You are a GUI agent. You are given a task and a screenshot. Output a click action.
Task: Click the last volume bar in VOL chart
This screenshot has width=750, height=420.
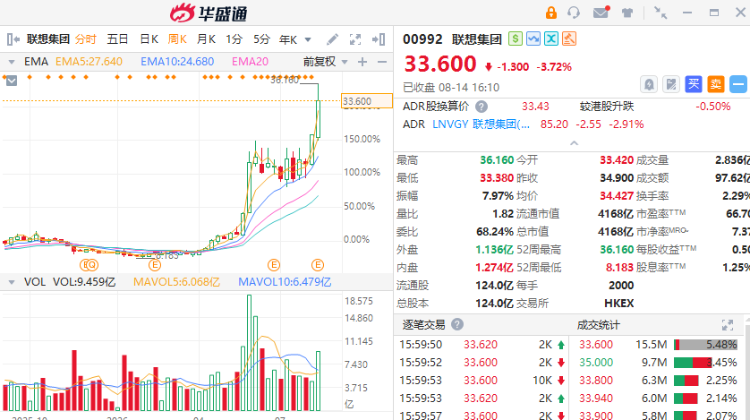[x=318, y=381]
